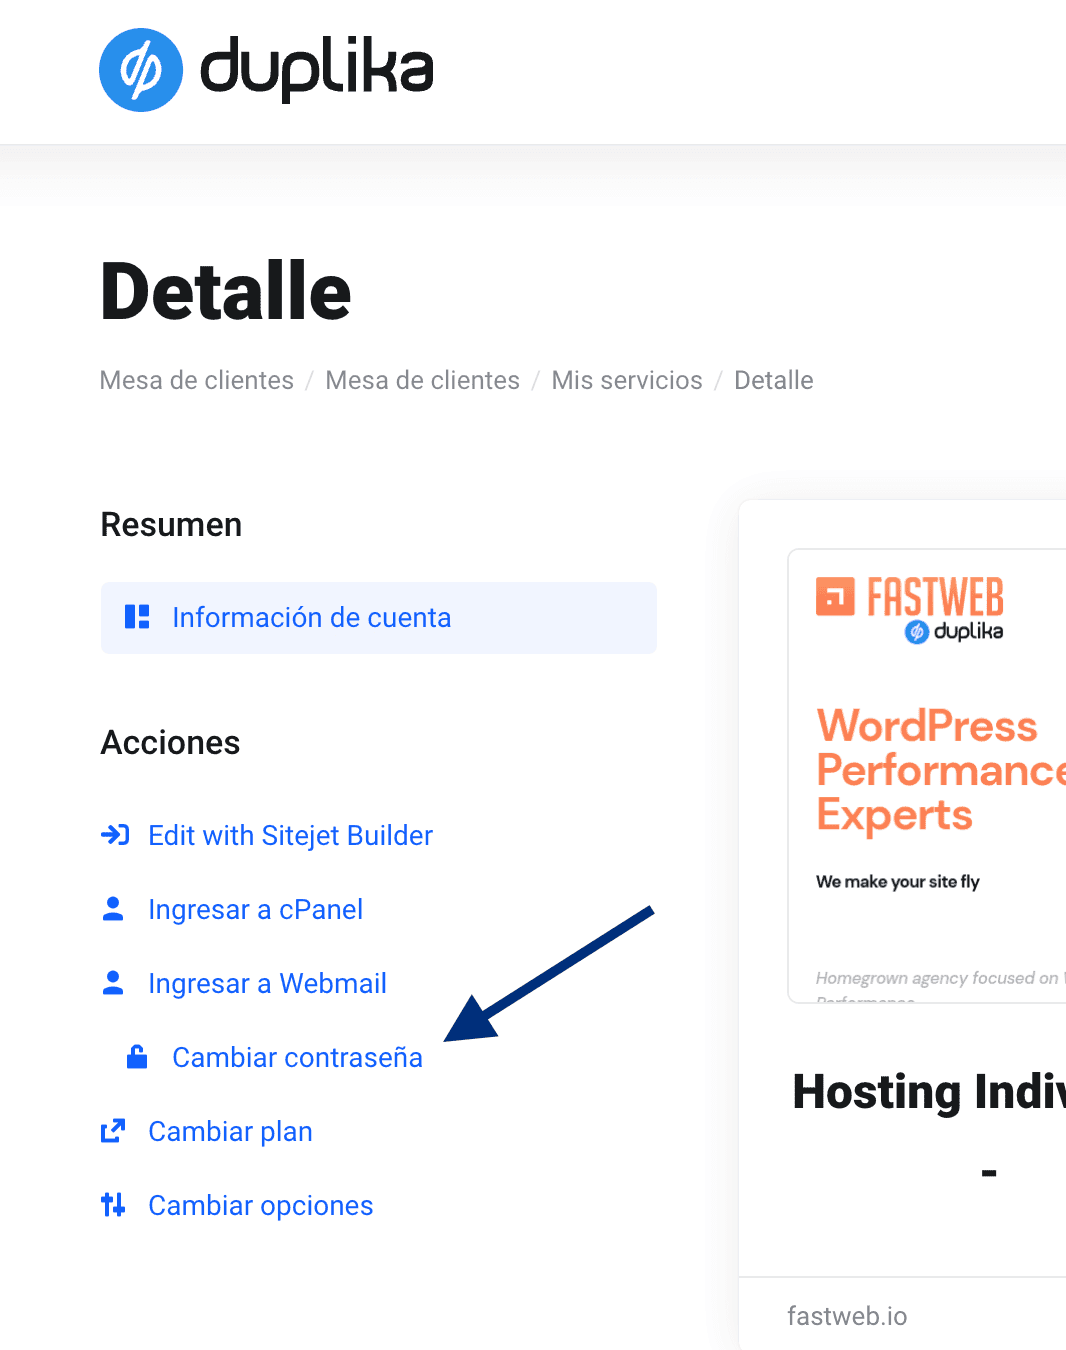The width and height of the screenshot is (1066, 1350).
Task: Open the first Mesa de clientes breadcrumb
Action: coord(197,381)
